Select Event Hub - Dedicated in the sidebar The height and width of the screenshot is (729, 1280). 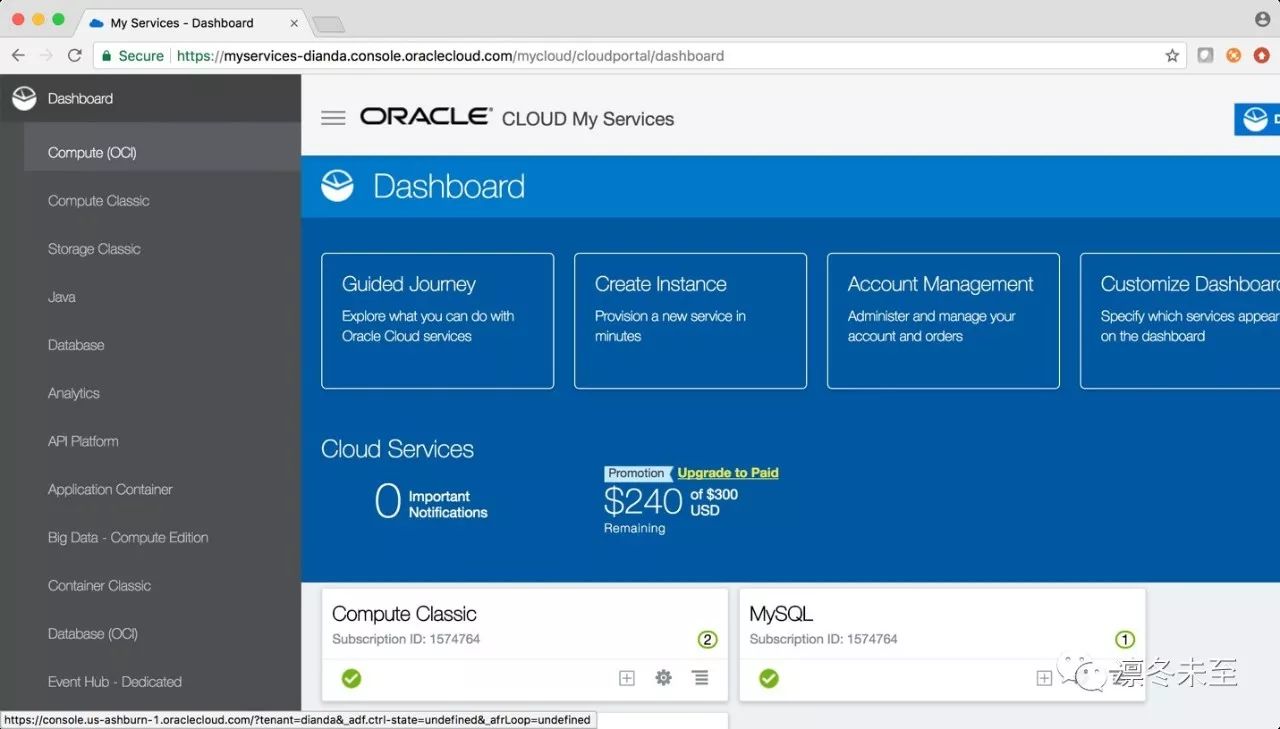[x=115, y=682]
